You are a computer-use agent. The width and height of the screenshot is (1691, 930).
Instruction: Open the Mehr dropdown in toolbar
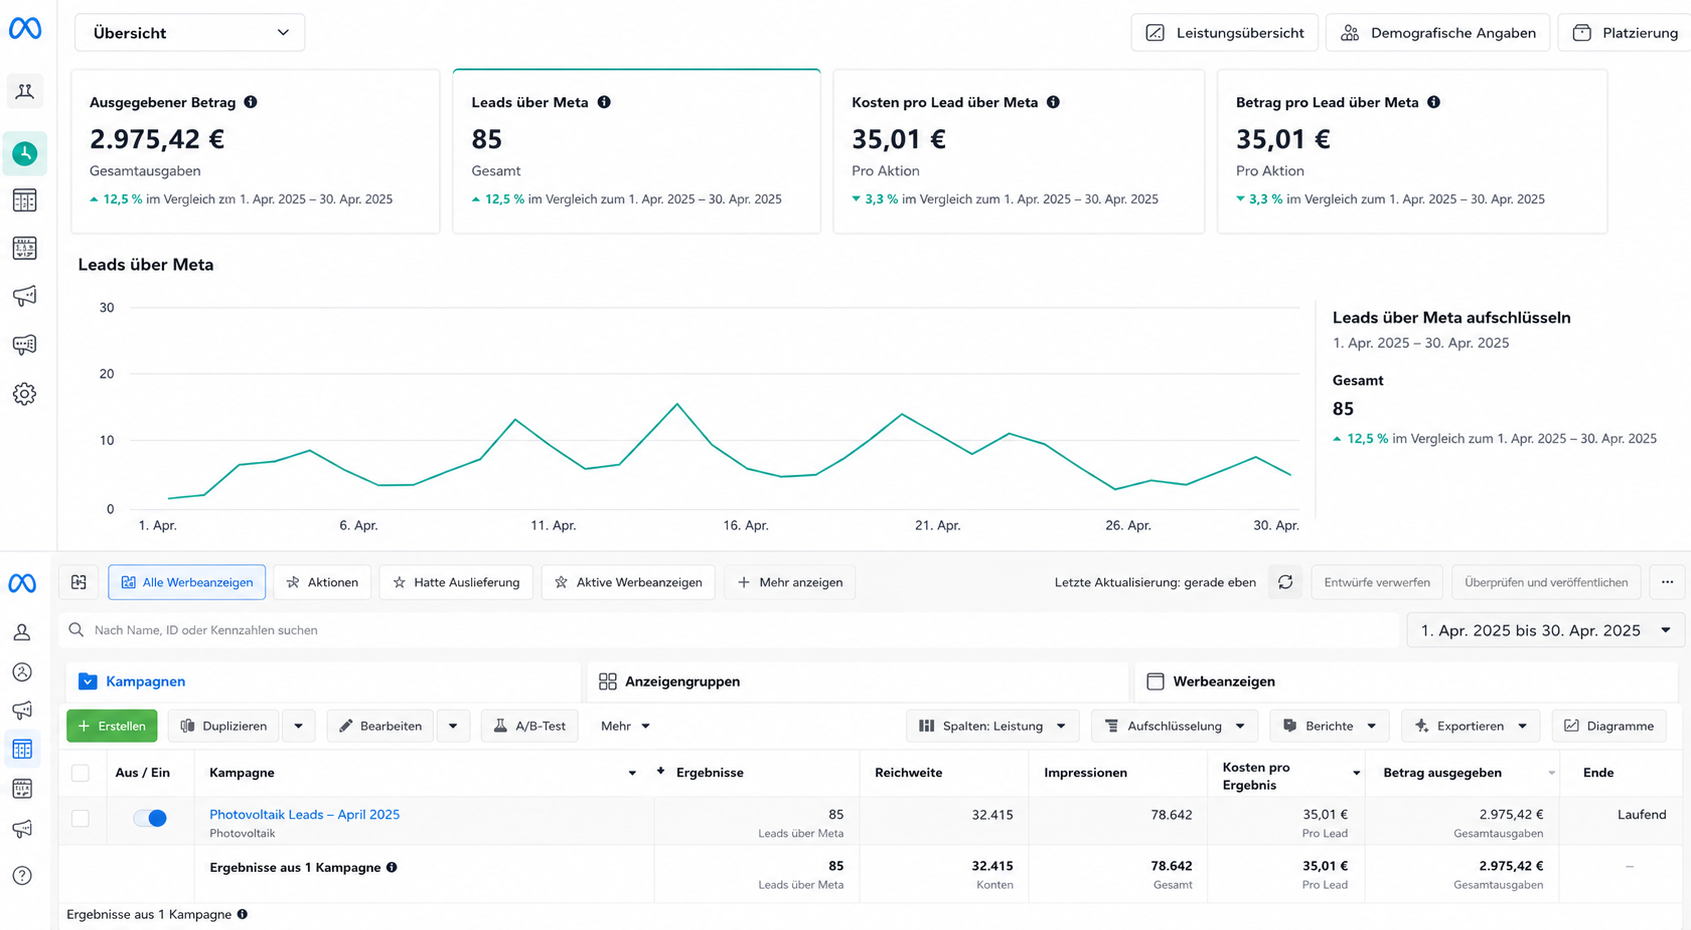coord(625,726)
